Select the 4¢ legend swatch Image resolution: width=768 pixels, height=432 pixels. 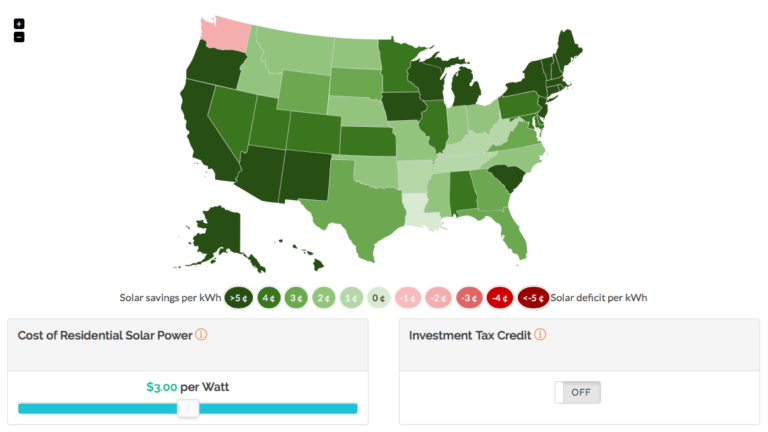(269, 298)
